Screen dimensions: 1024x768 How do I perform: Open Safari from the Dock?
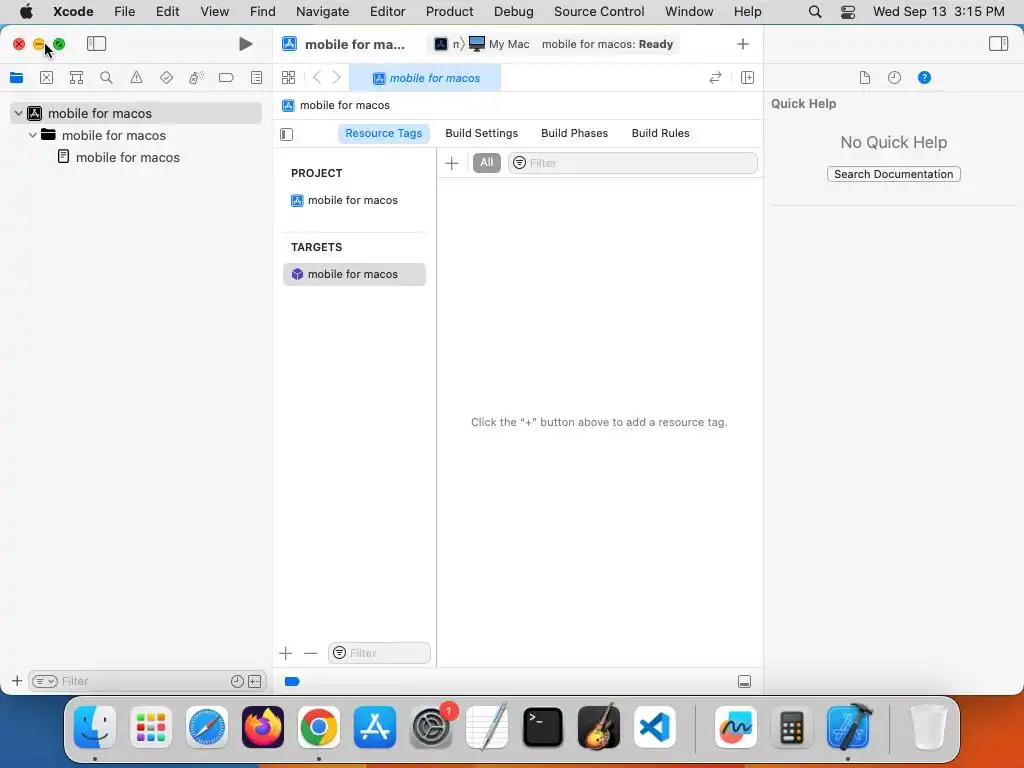(207, 727)
